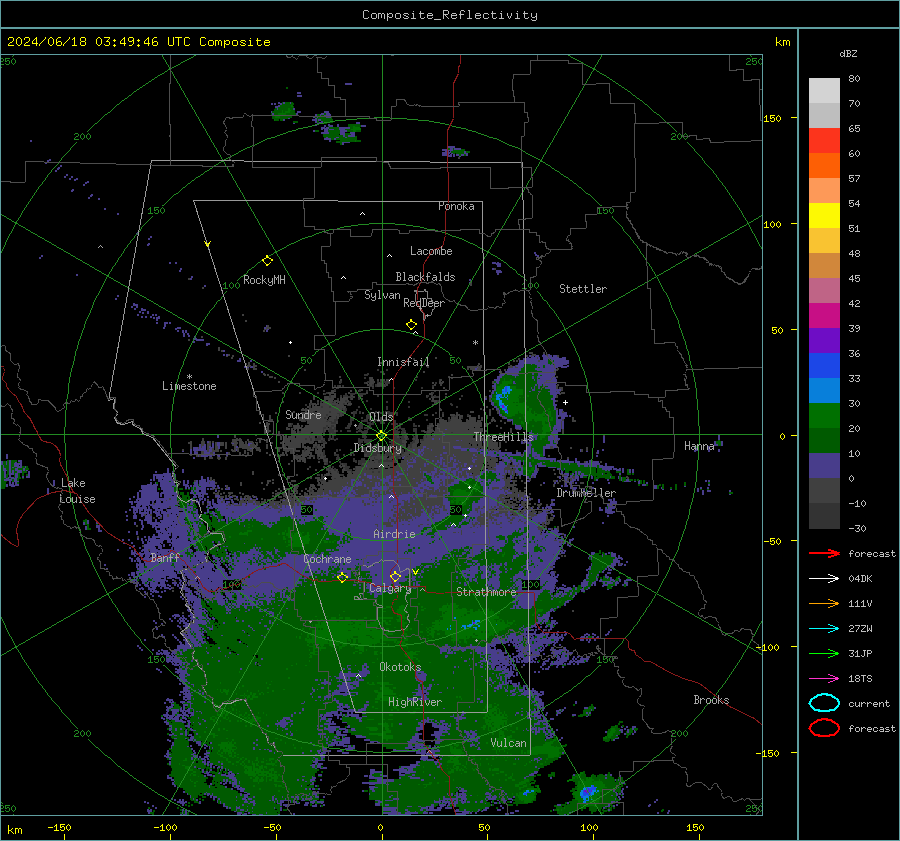Click the Stettler town label
Viewport: 900px width, 841px height.
(x=583, y=289)
